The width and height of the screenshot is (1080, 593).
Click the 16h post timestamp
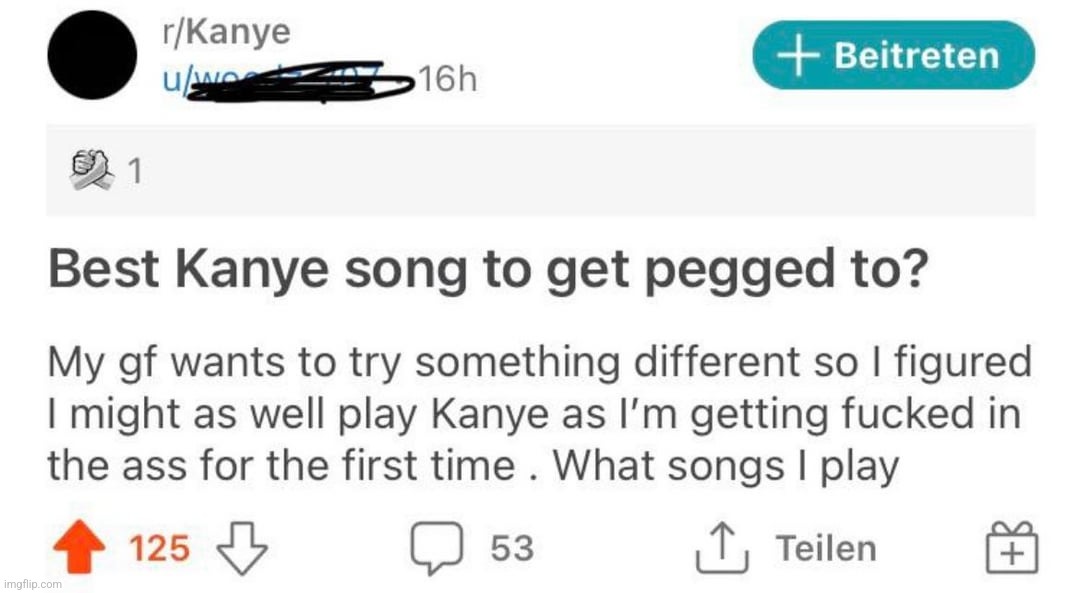pyautogui.click(x=446, y=80)
